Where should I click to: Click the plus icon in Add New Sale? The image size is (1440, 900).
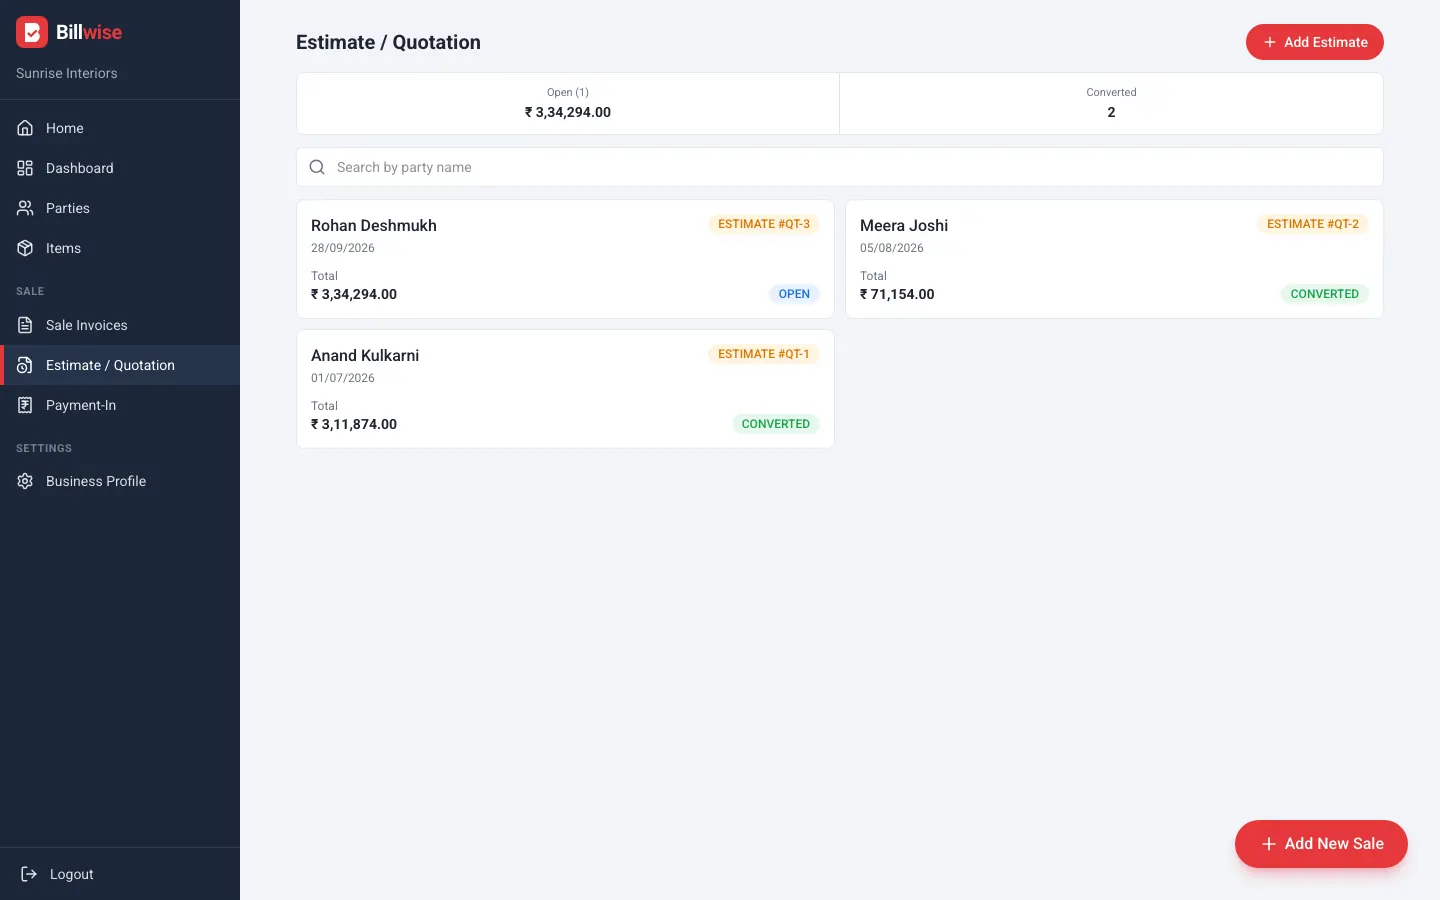click(x=1268, y=844)
